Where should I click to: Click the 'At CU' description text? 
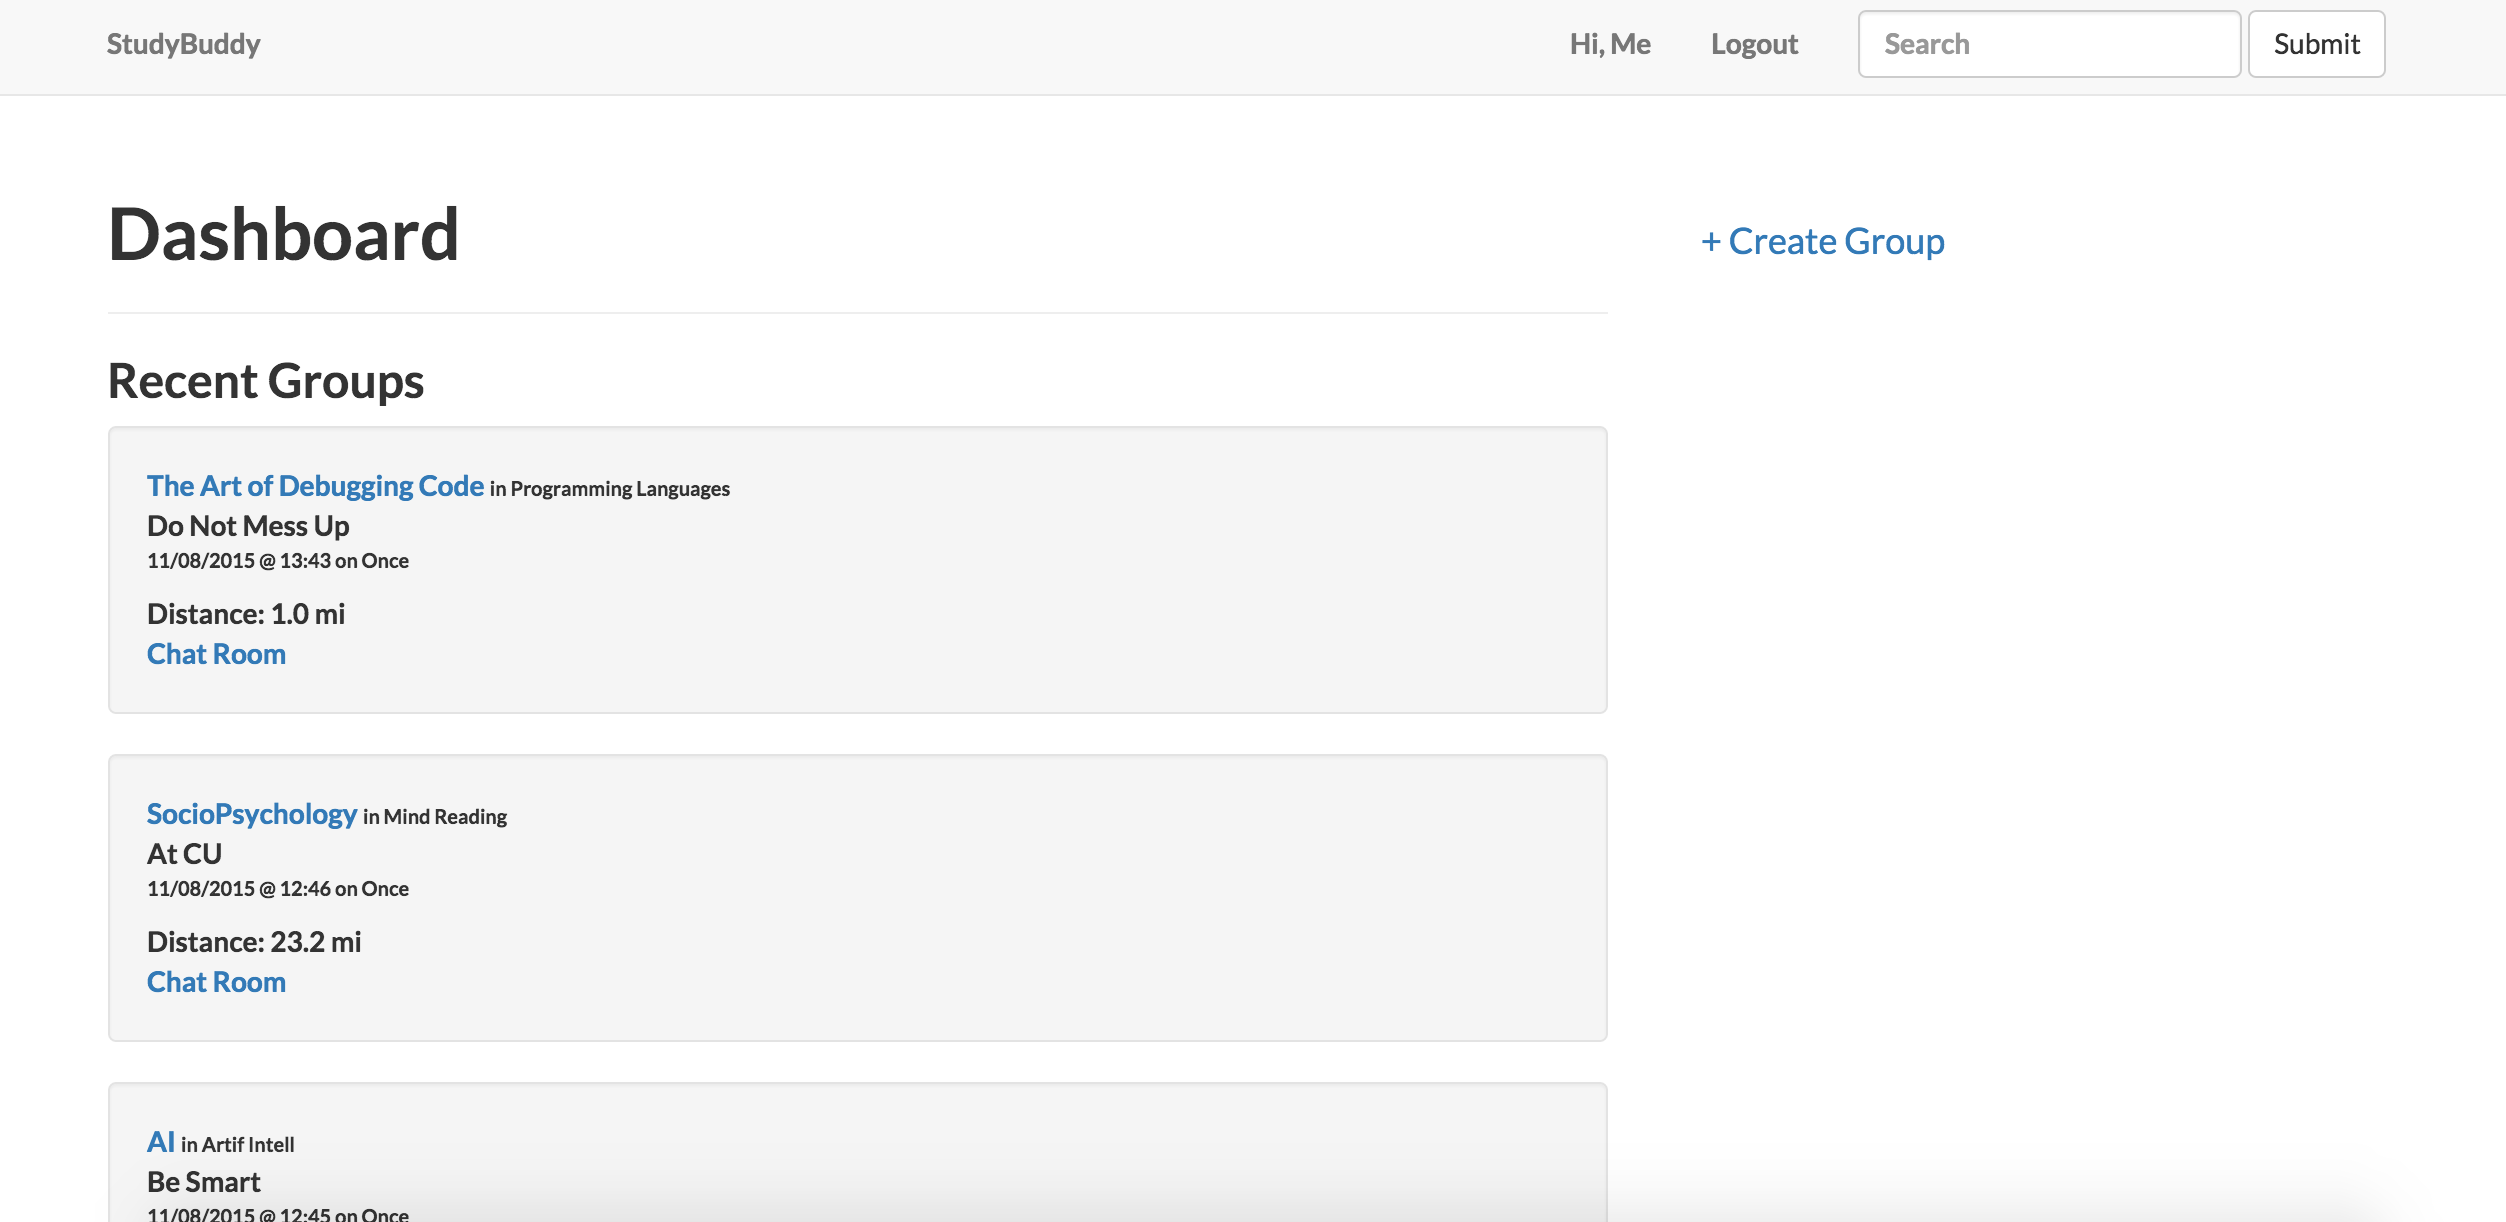click(x=184, y=854)
